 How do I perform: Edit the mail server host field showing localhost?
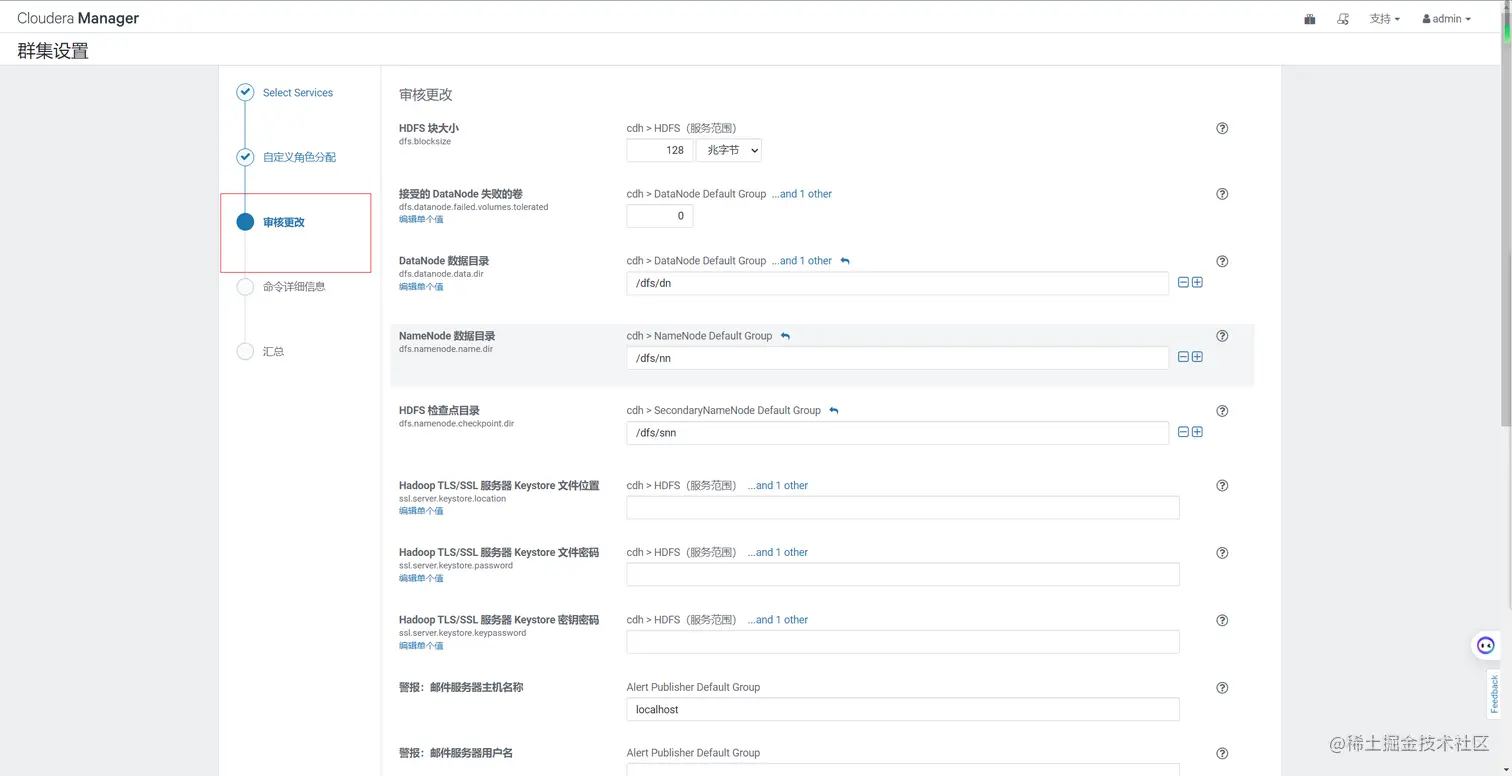coord(903,709)
